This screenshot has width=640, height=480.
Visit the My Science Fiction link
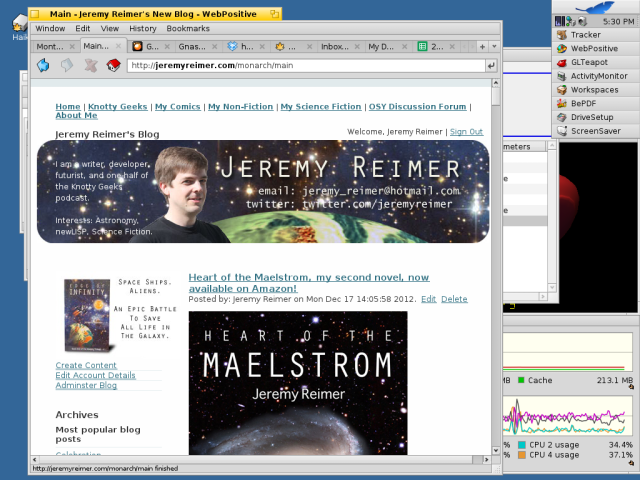(321, 107)
